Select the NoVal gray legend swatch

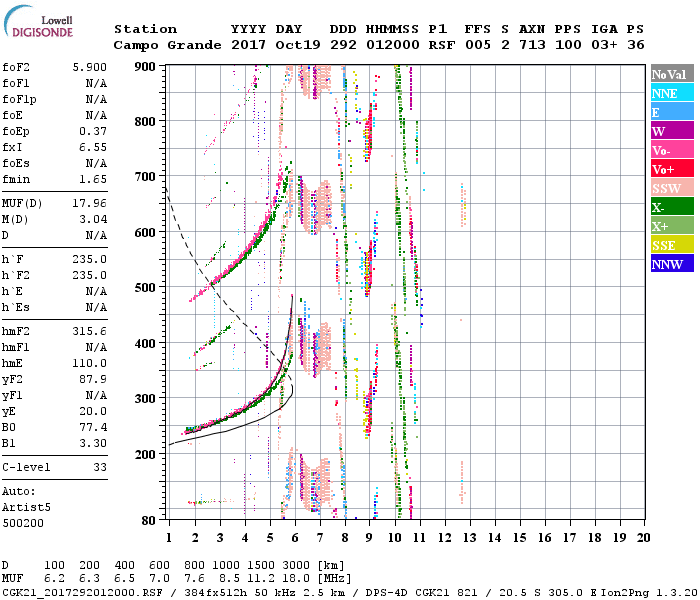click(x=672, y=74)
